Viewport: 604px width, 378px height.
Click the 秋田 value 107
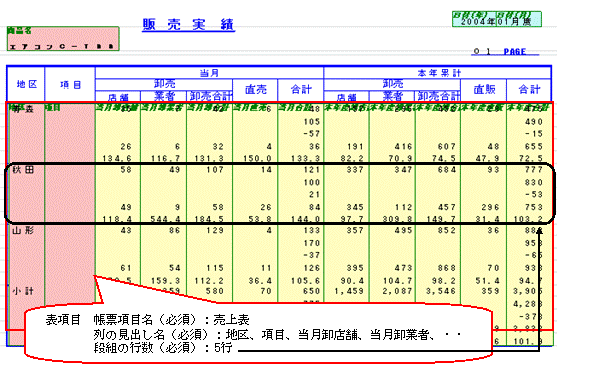pos(215,170)
